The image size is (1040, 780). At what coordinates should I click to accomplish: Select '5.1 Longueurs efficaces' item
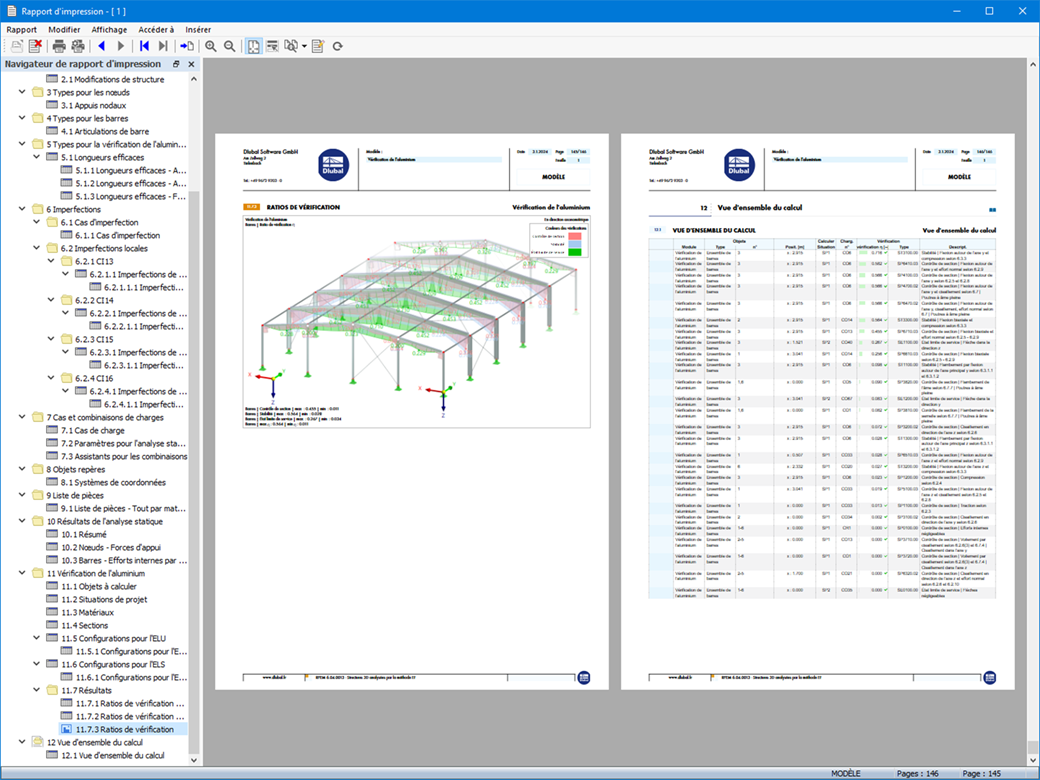(102, 157)
